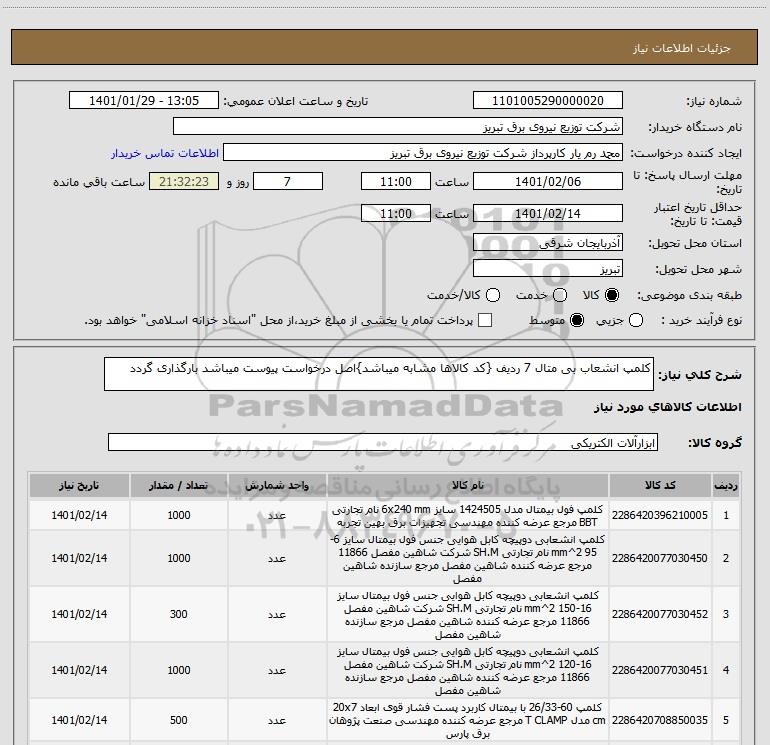
Task: Click the row 2 product name sized 6-95 mm^2
Action: point(468,559)
